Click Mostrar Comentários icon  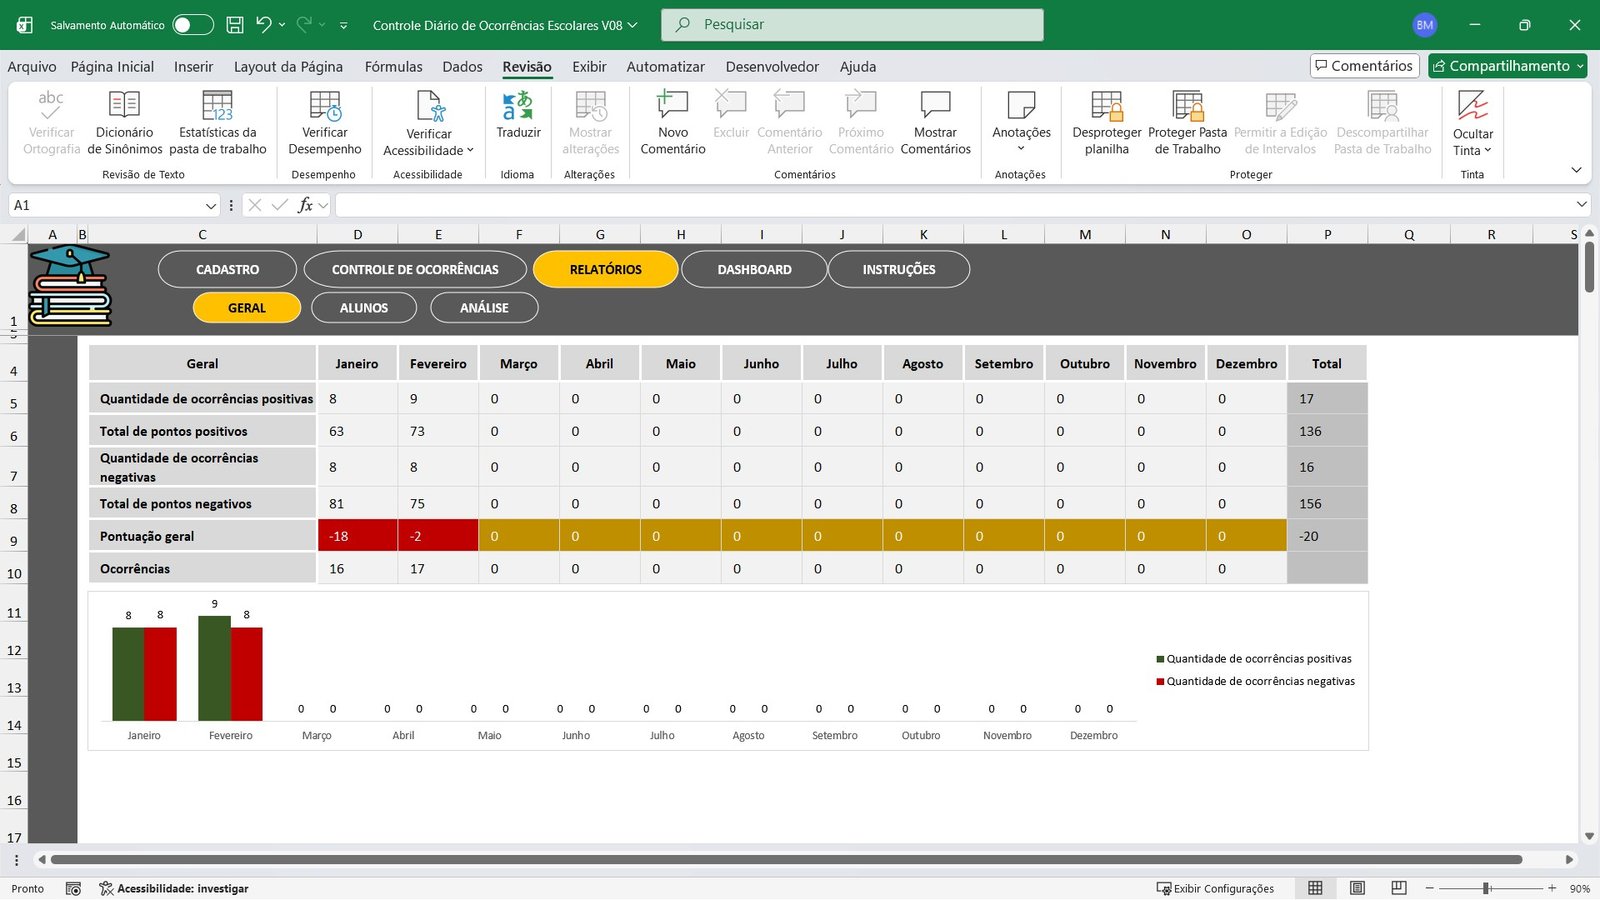[935, 122]
